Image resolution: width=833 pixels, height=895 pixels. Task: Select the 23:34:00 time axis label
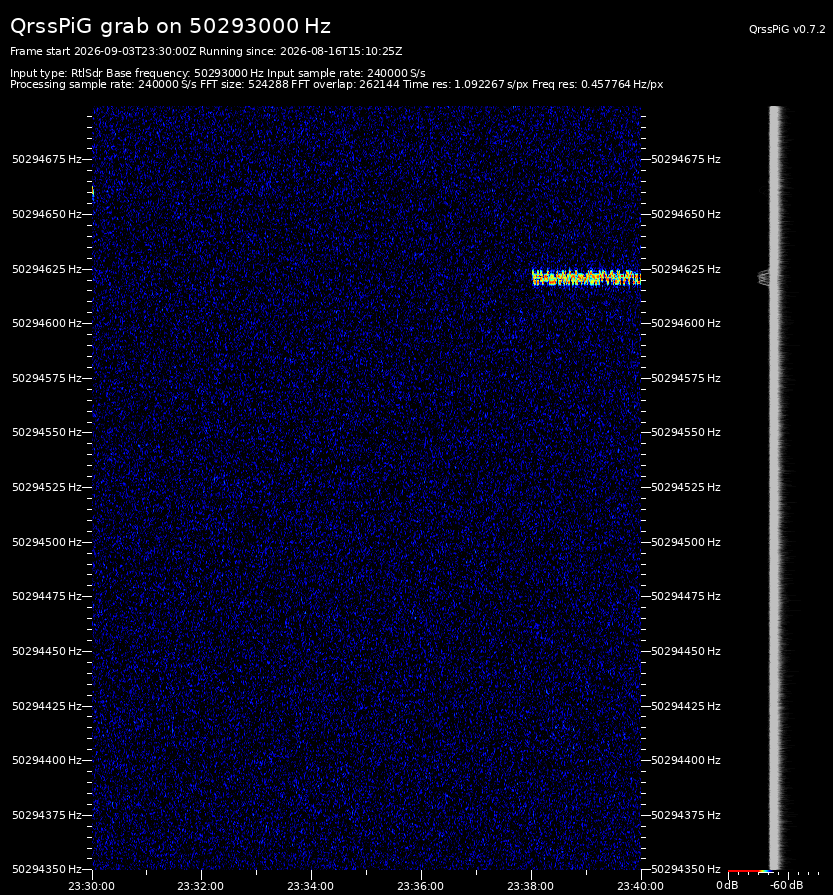(x=311, y=886)
